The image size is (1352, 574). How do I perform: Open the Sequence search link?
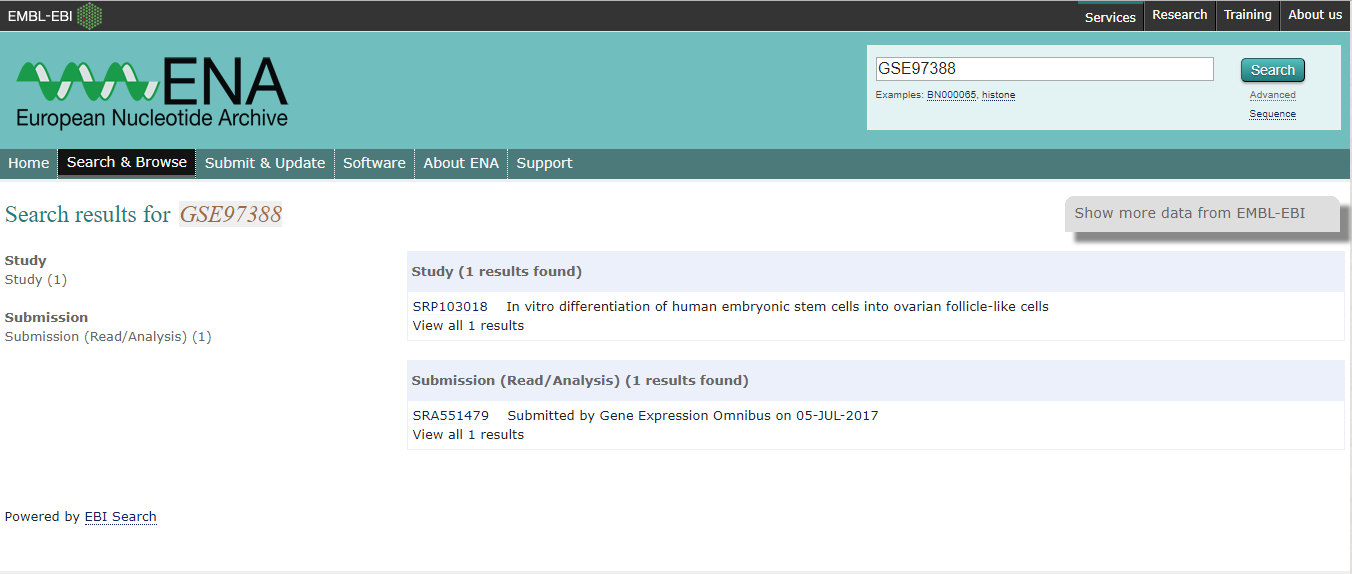[1272, 114]
